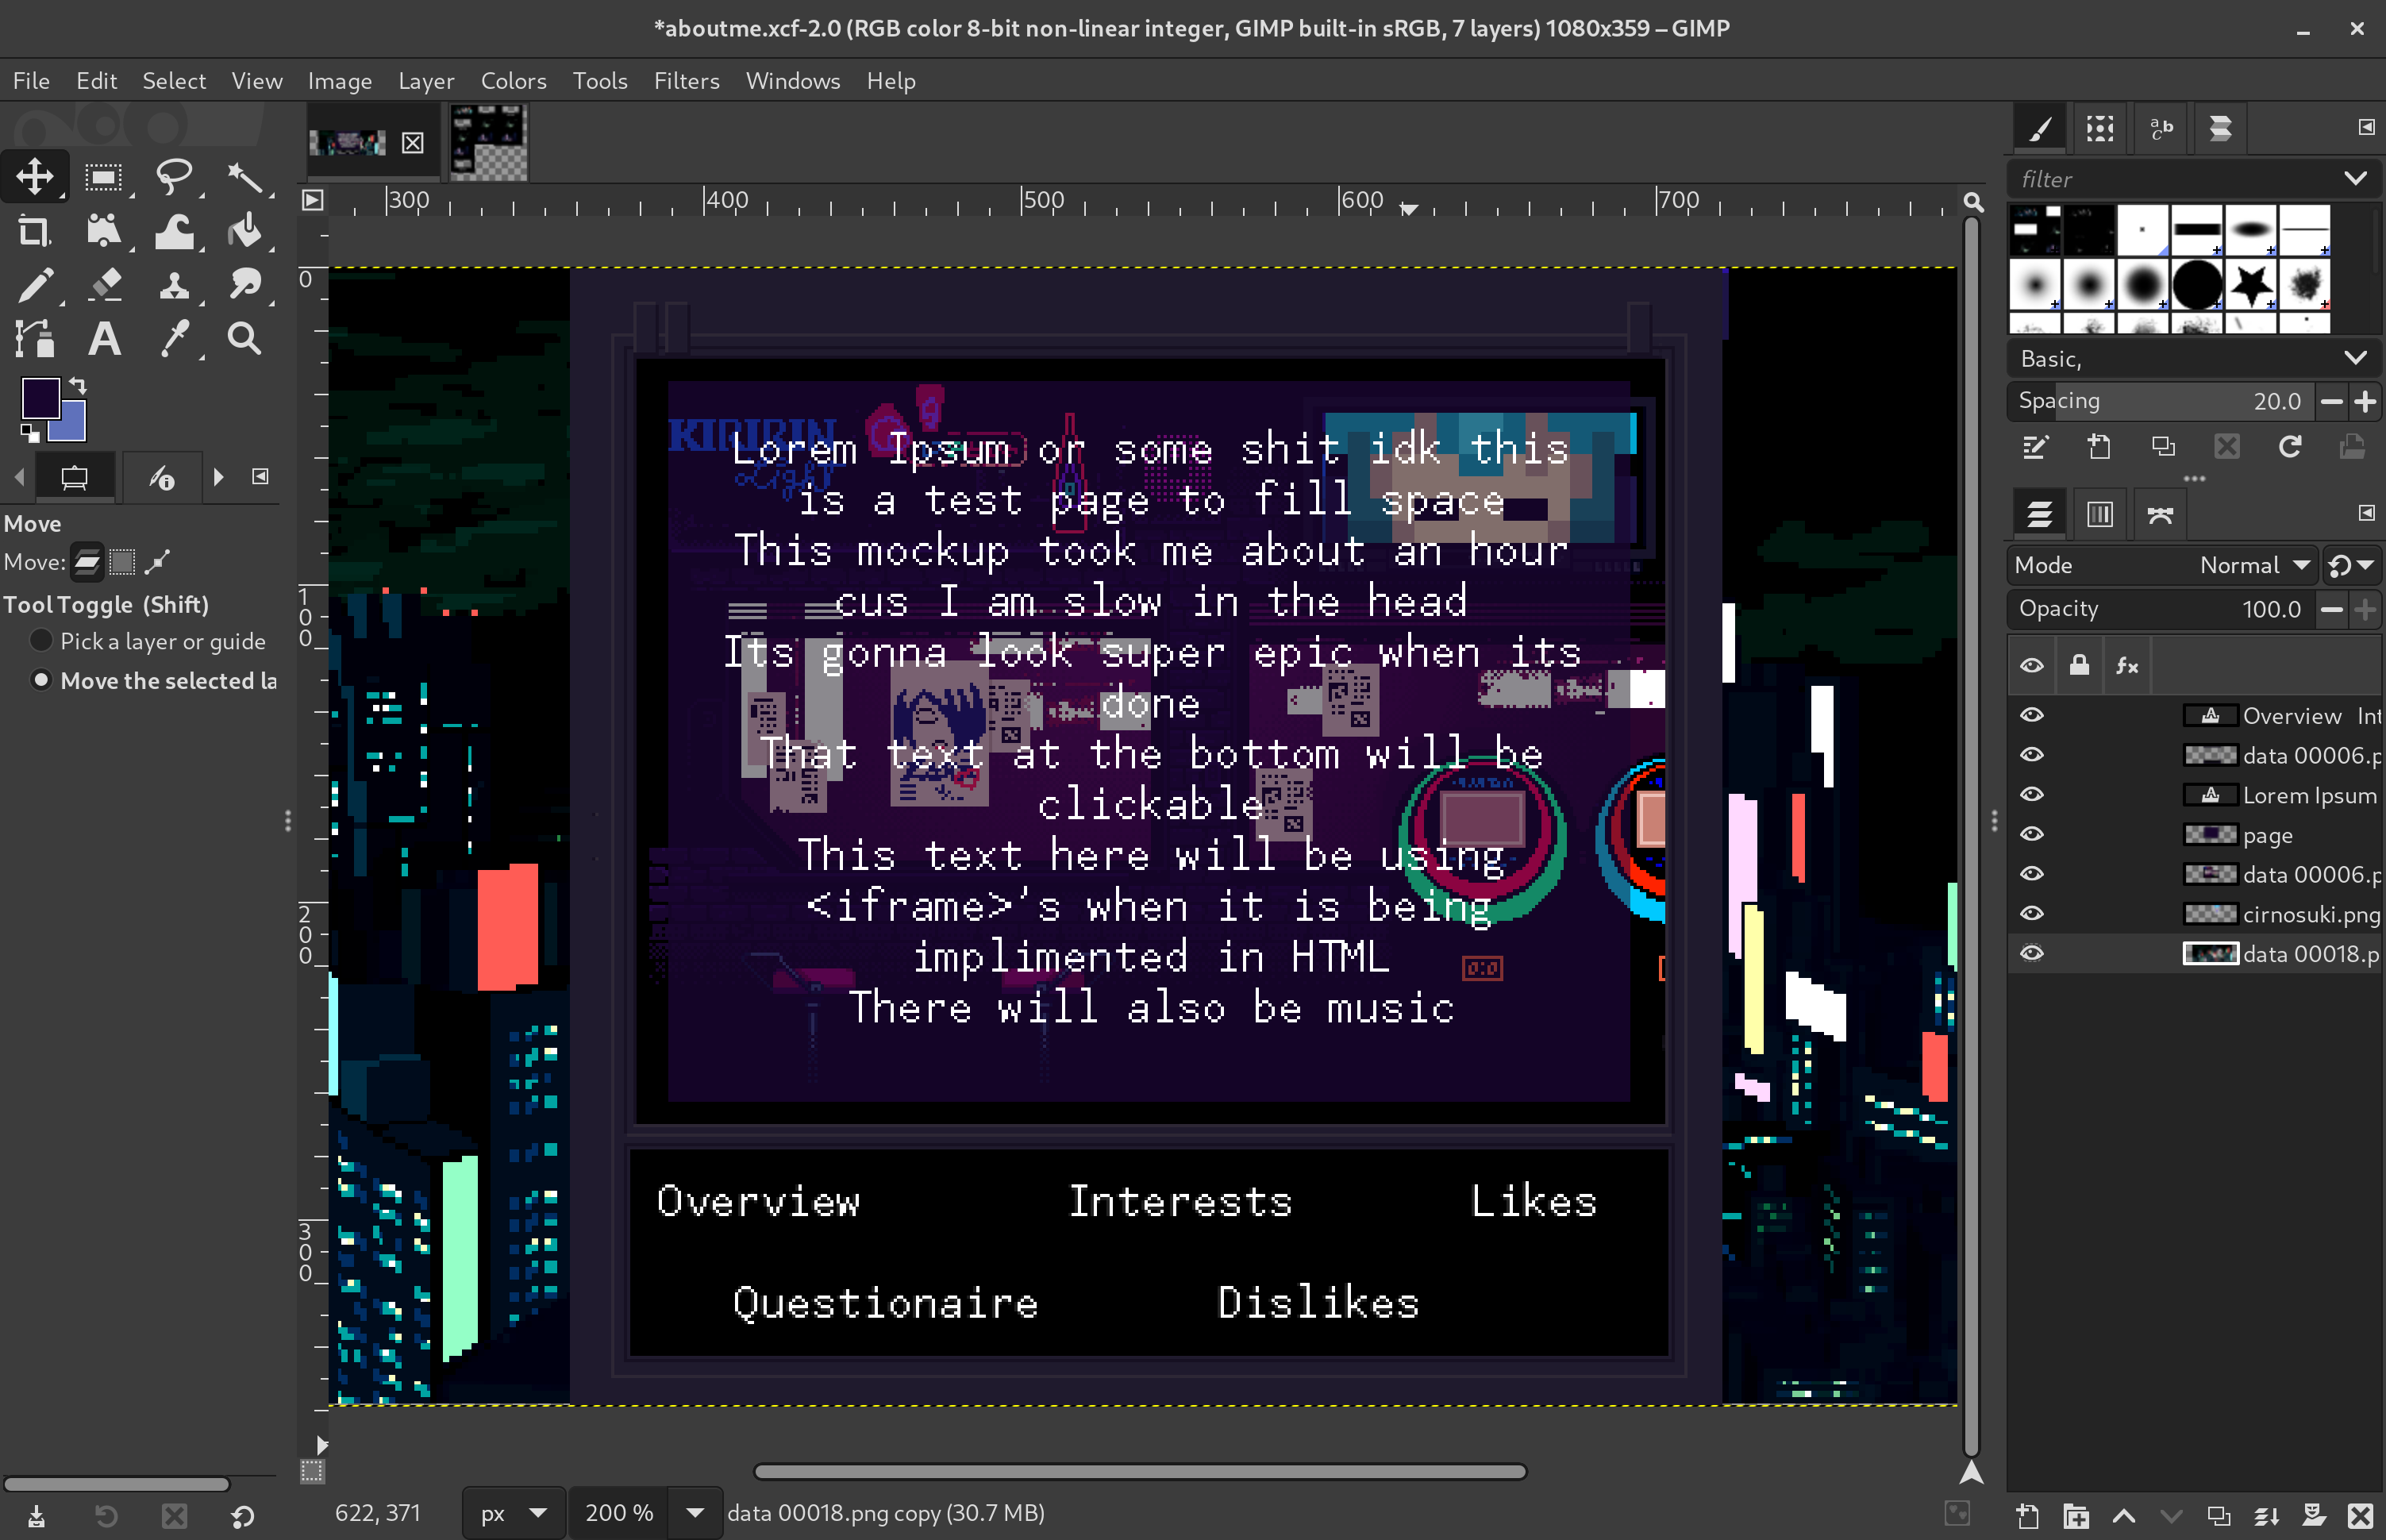Select the Move tool
The image size is (2386, 1540).
click(x=34, y=176)
